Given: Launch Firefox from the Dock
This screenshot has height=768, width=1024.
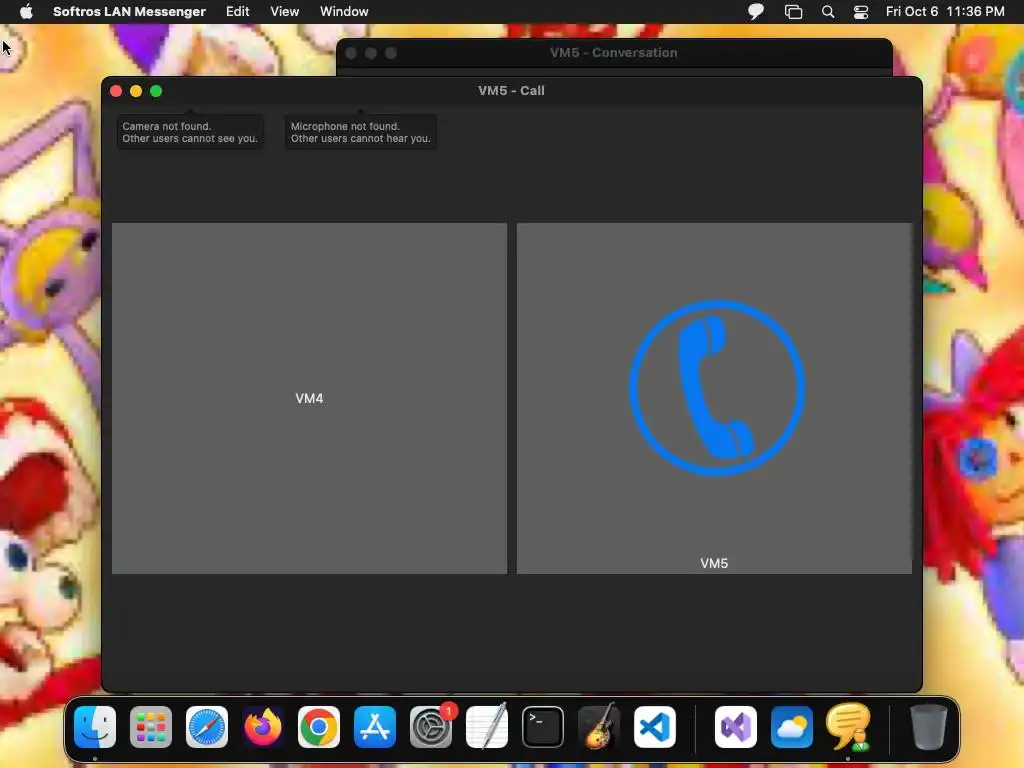Looking at the screenshot, I should coord(263,727).
